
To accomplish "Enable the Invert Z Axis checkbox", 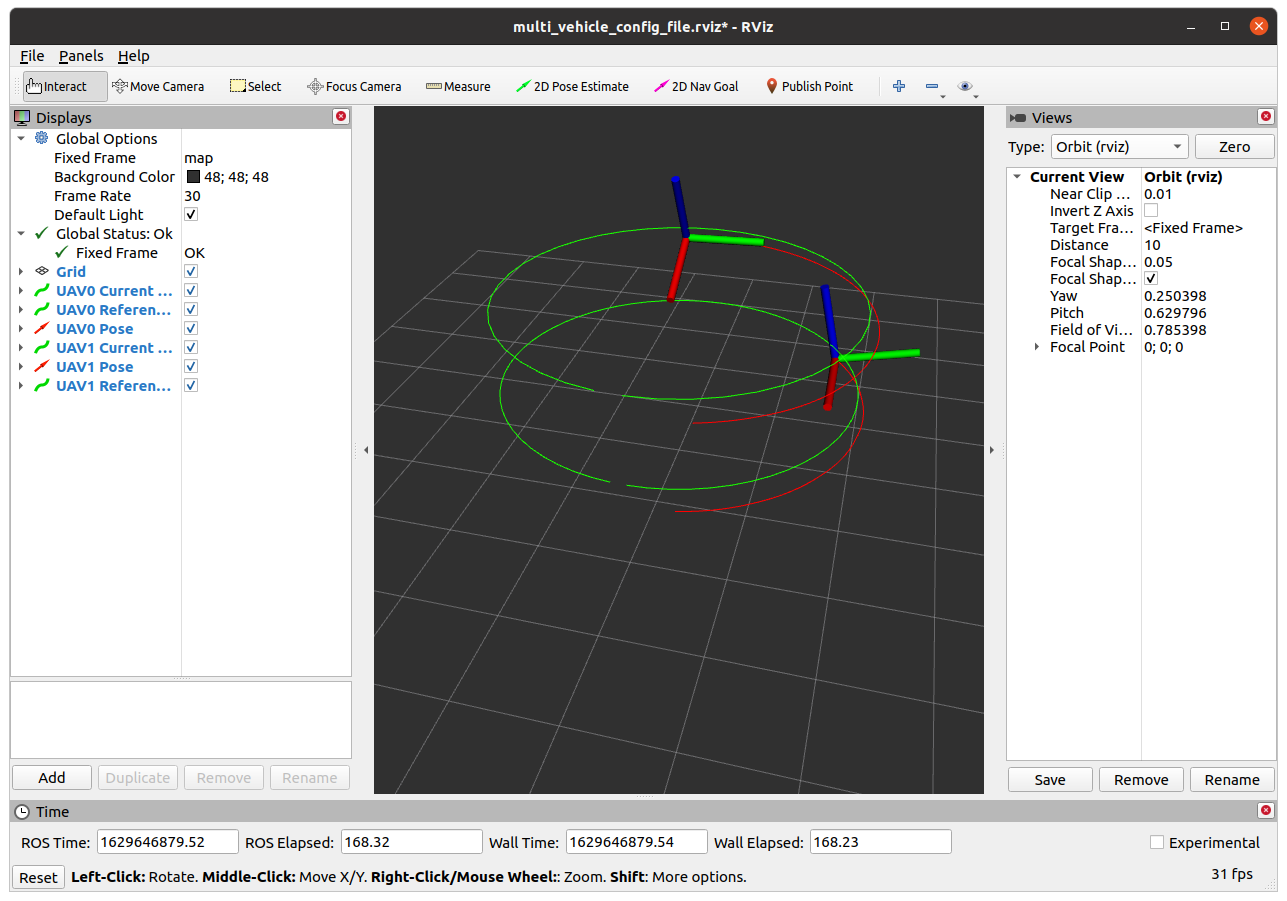I will pos(1151,210).
